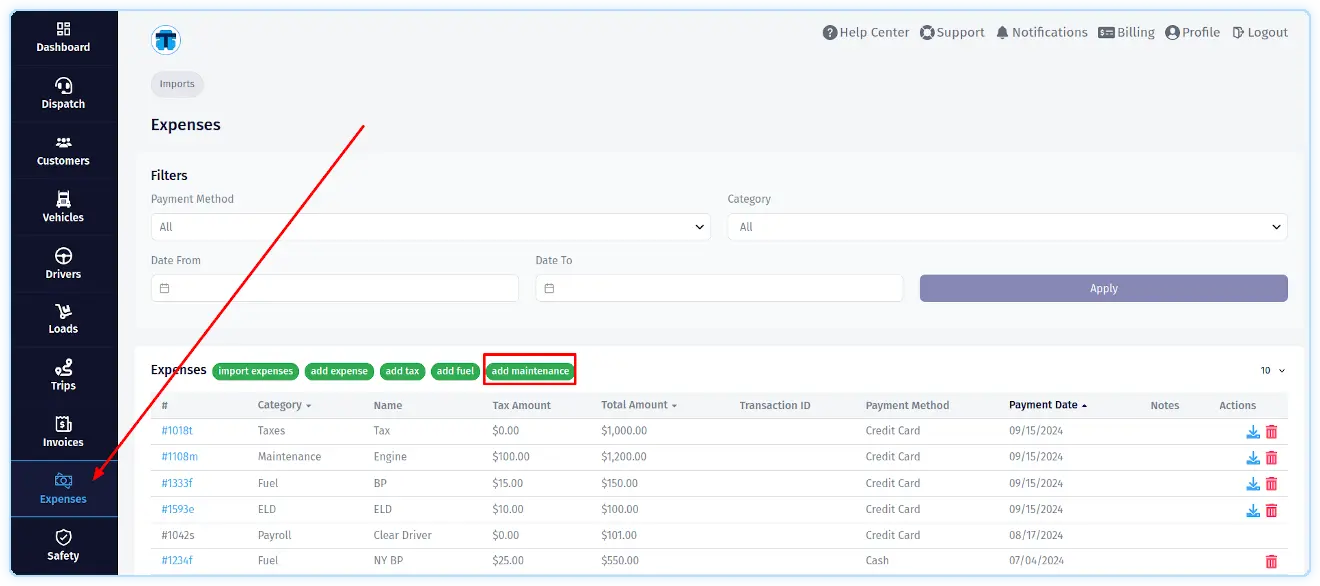The width and height of the screenshot is (1320, 586).
Task: Open the Invoices sidebar menu item
Action: pos(63,431)
